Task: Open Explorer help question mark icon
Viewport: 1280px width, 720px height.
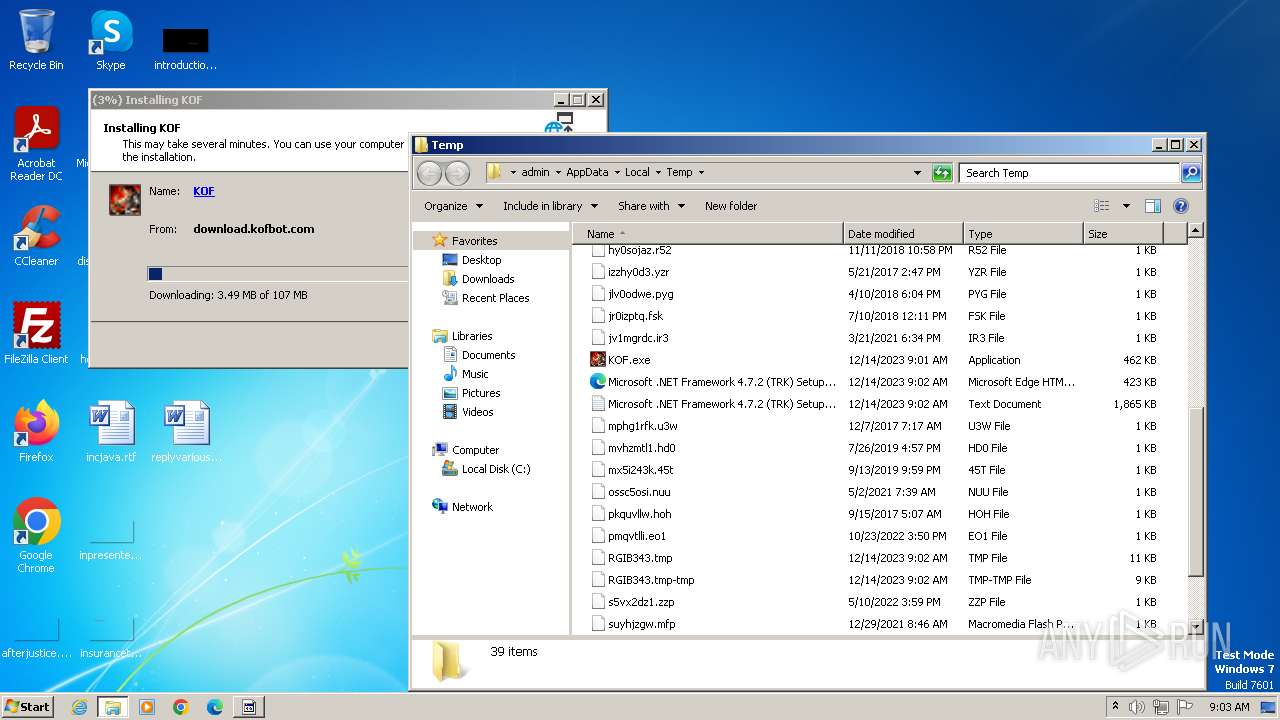Action: pos(1180,206)
